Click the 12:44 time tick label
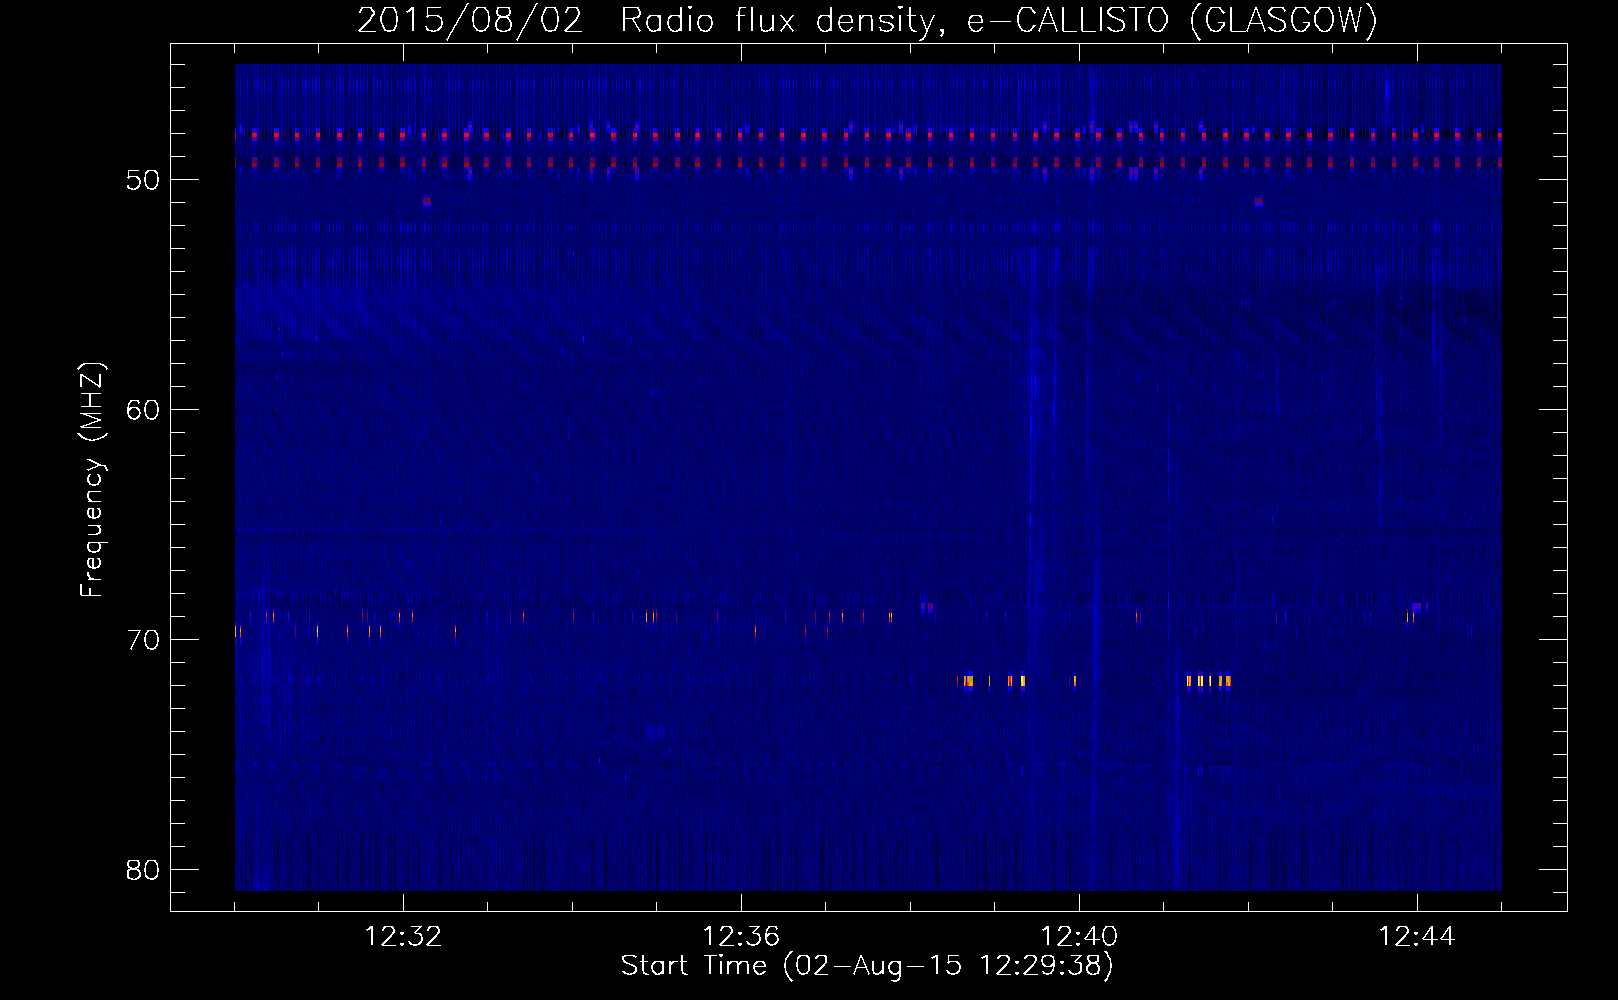The image size is (1618, 1000). tap(1417, 937)
